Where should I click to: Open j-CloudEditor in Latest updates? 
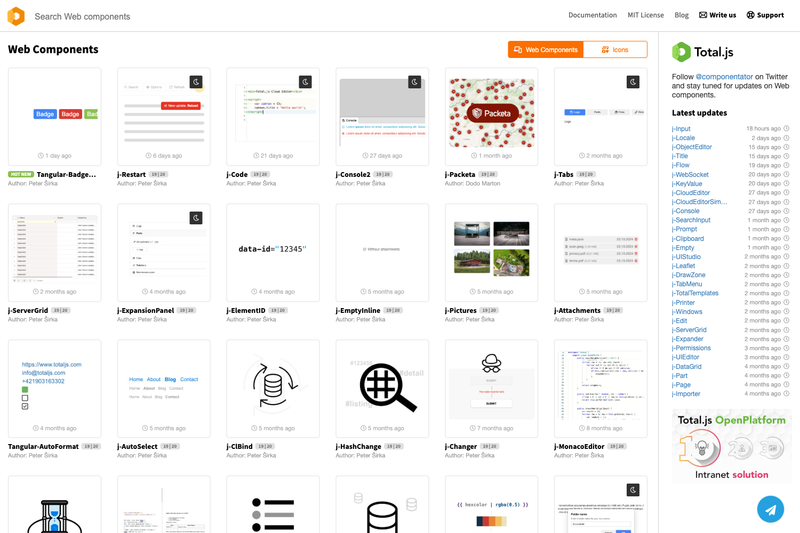click(691, 193)
